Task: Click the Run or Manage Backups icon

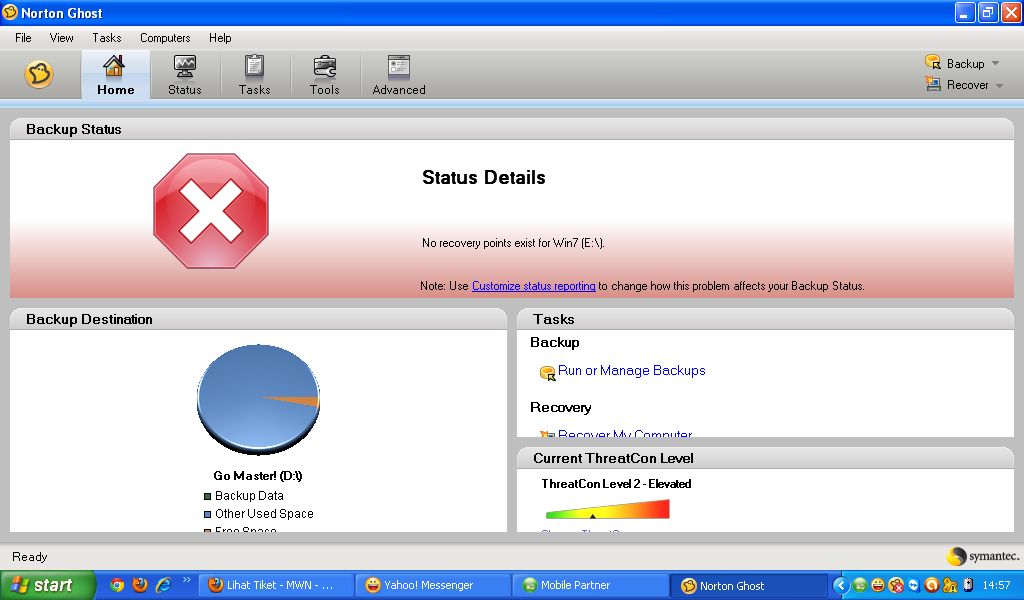Action: 547,373
